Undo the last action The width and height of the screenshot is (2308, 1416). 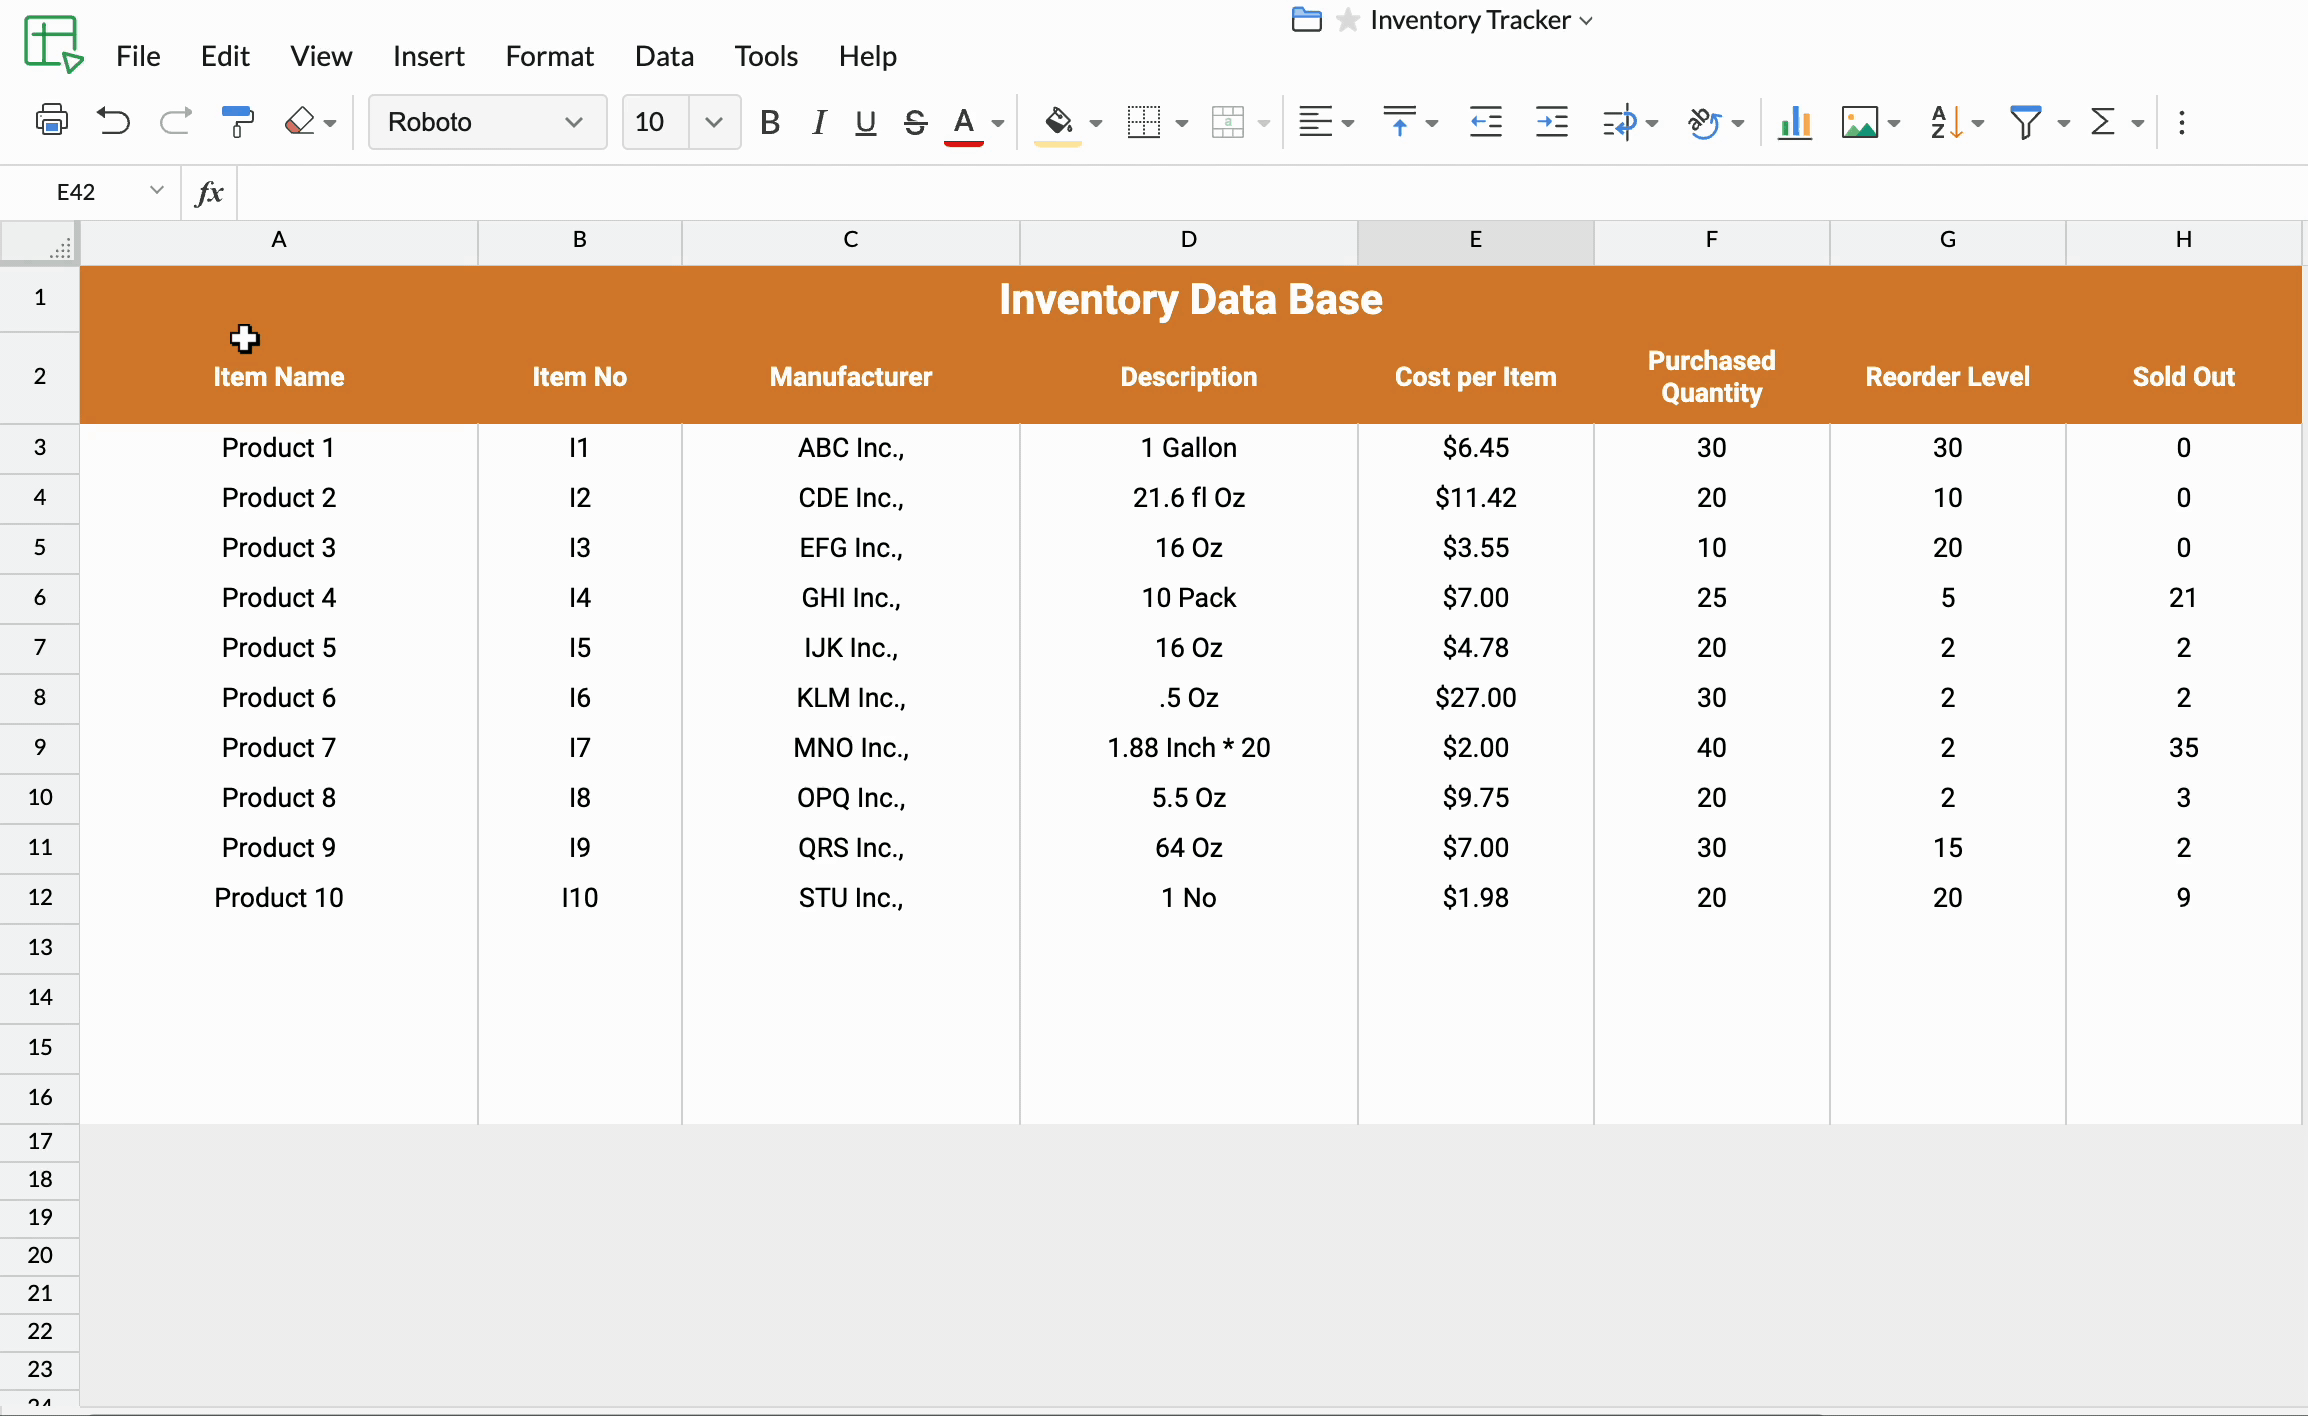pos(113,121)
